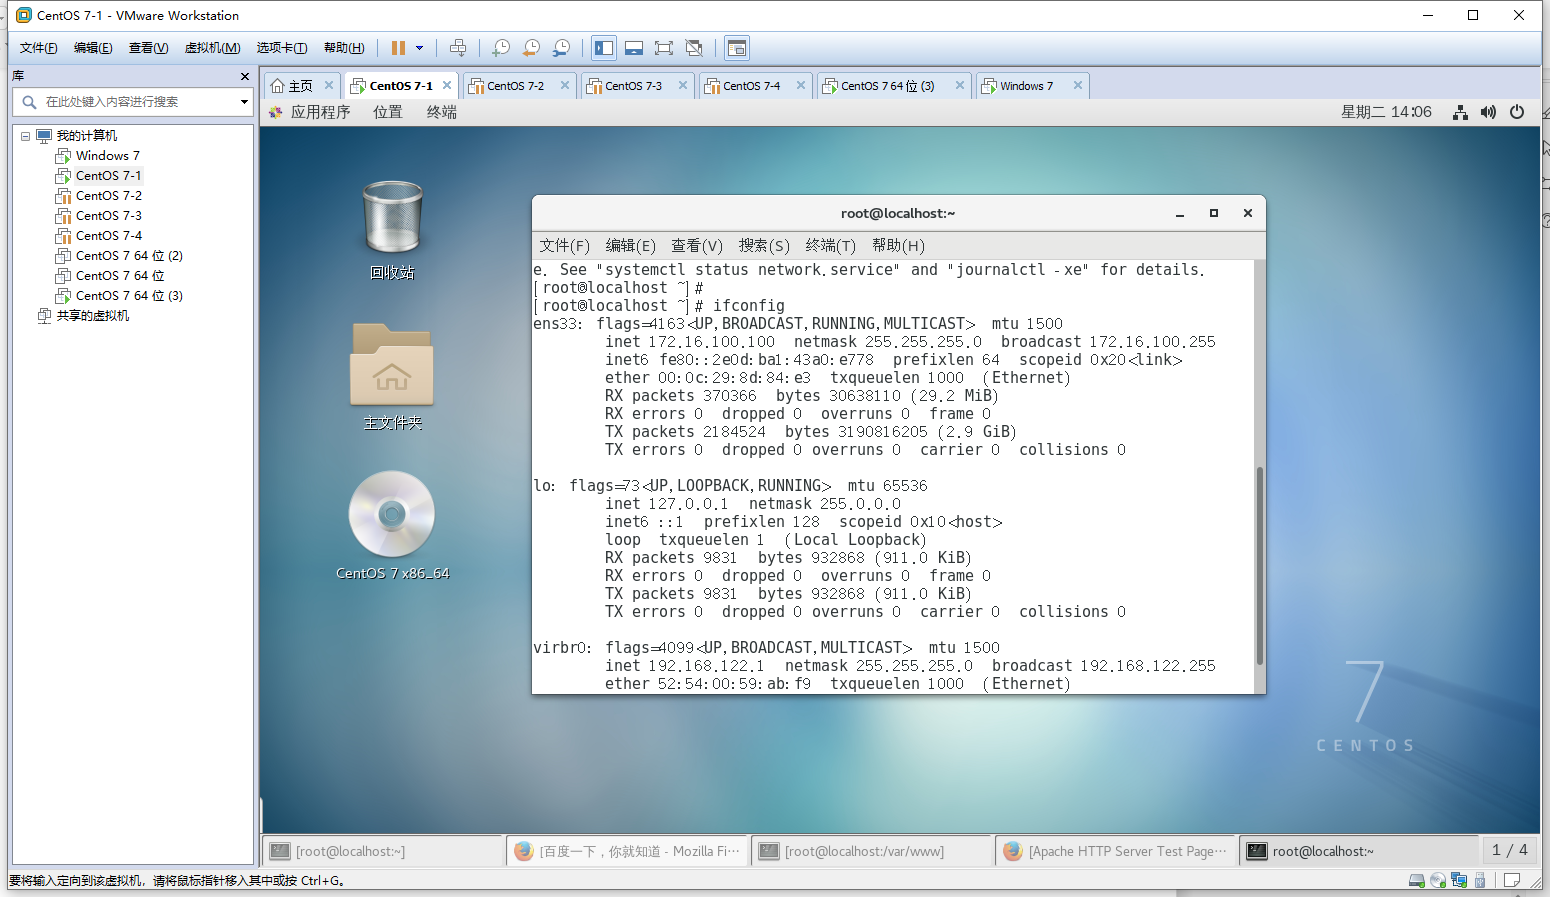Viewport: 1550px width, 897px height.
Task: Click the USB device status icon
Action: tap(1480, 881)
